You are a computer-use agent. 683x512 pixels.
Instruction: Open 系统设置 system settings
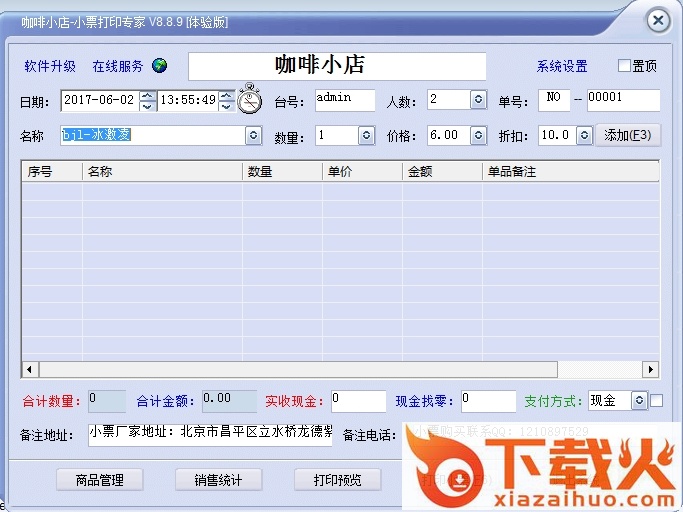click(x=562, y=66)
